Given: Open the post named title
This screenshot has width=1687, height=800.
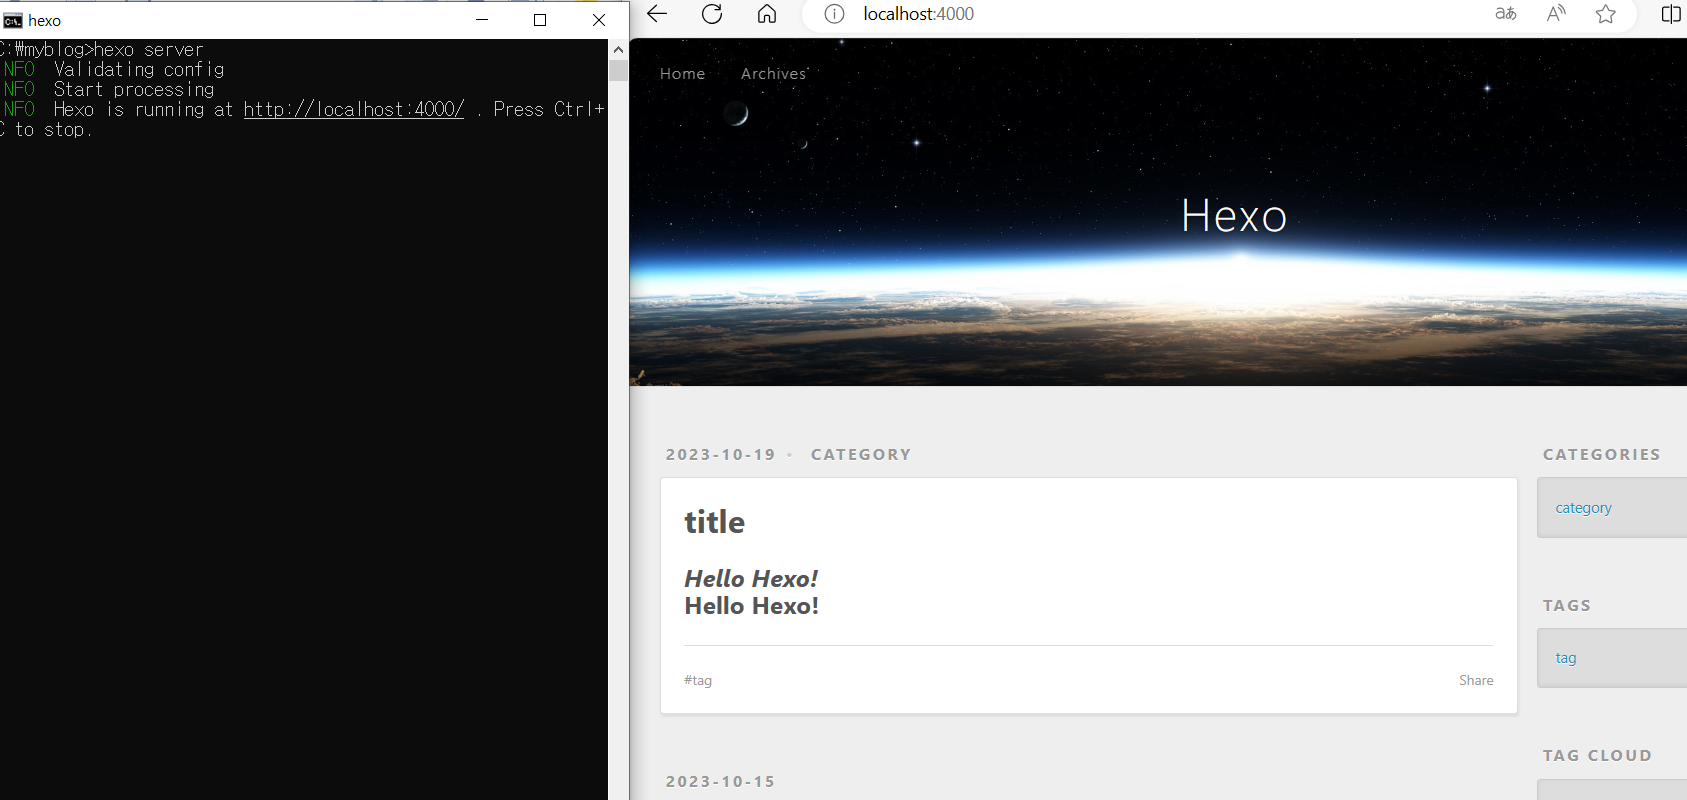Looking at the screenshot, I should point(715,522).
